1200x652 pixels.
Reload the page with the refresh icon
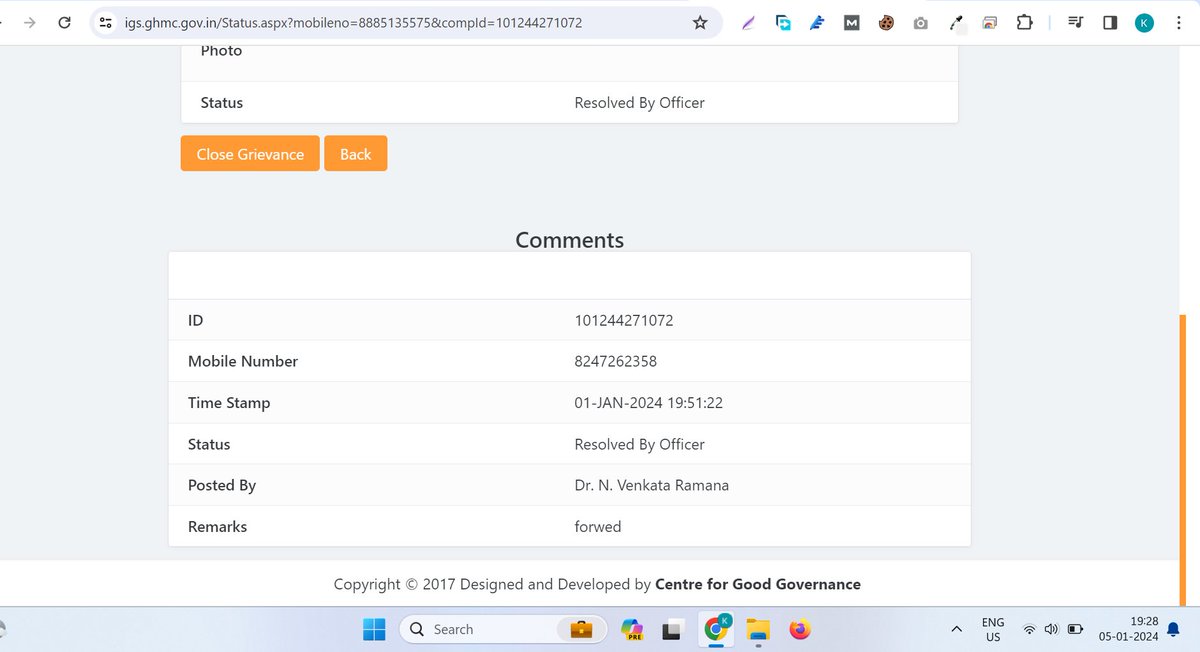(65, 22)
